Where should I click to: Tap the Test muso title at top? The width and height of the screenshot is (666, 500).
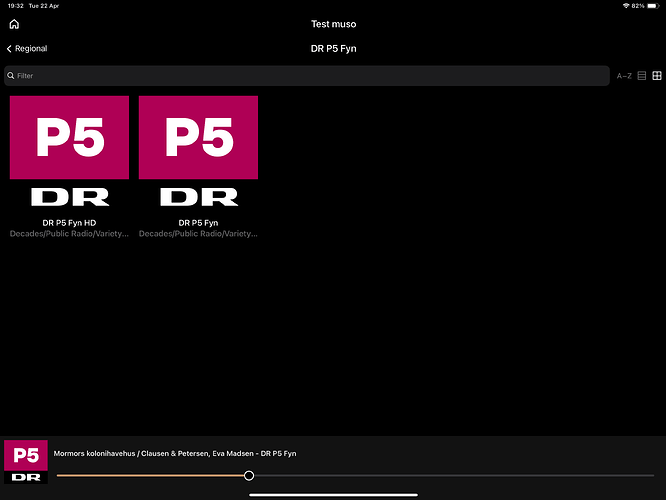point(333,24)
